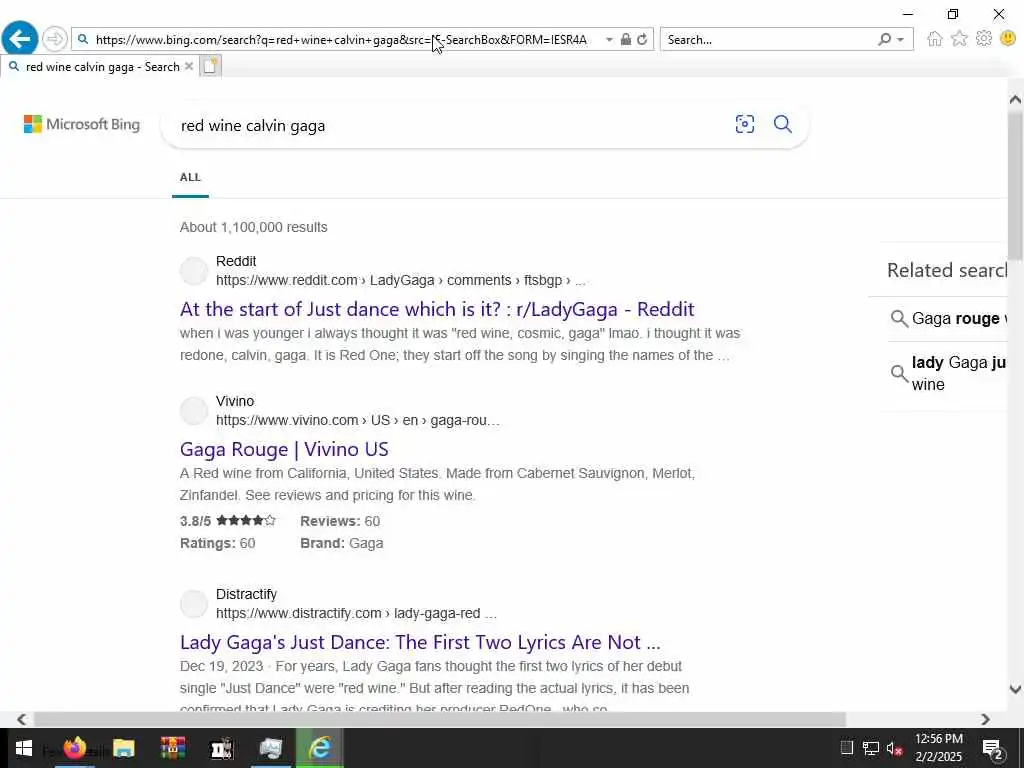This screenshot has height=768, width=1024.
Task: Click the distractify.com URL breadcrumb
Action: click(356, 613)
